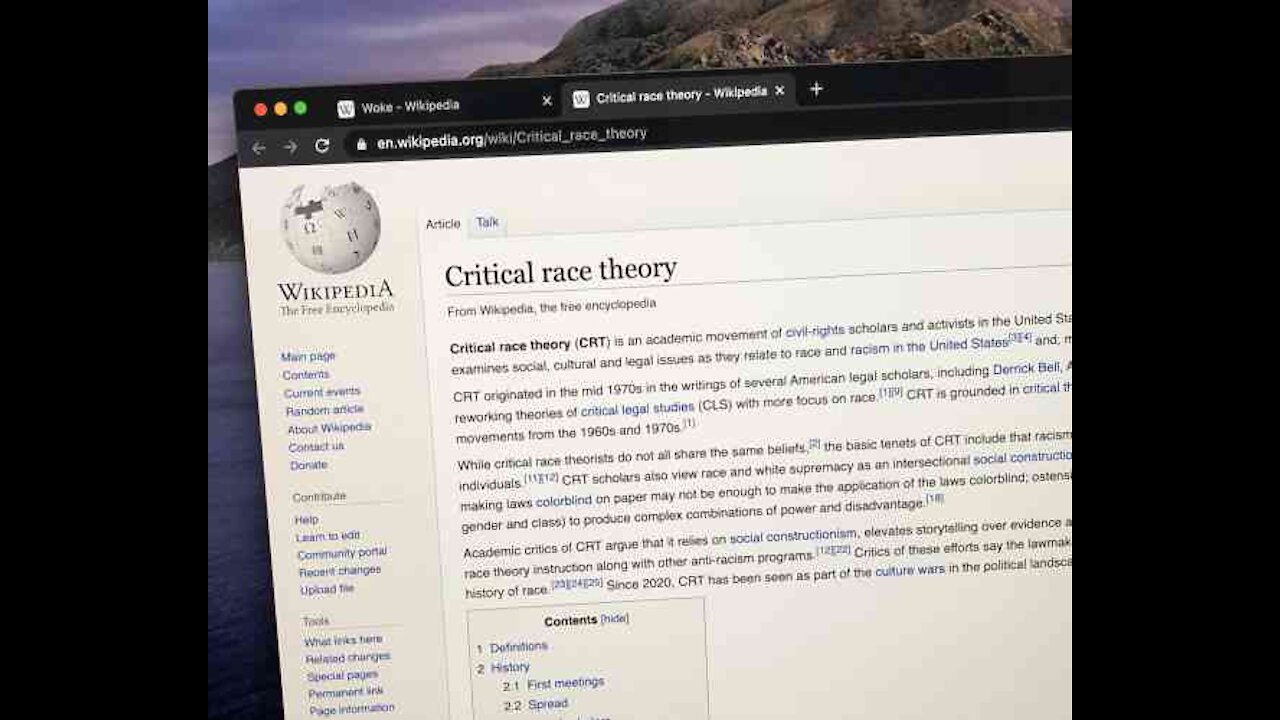Select the Critical race theory browser tab

click(x=681, y=95)
